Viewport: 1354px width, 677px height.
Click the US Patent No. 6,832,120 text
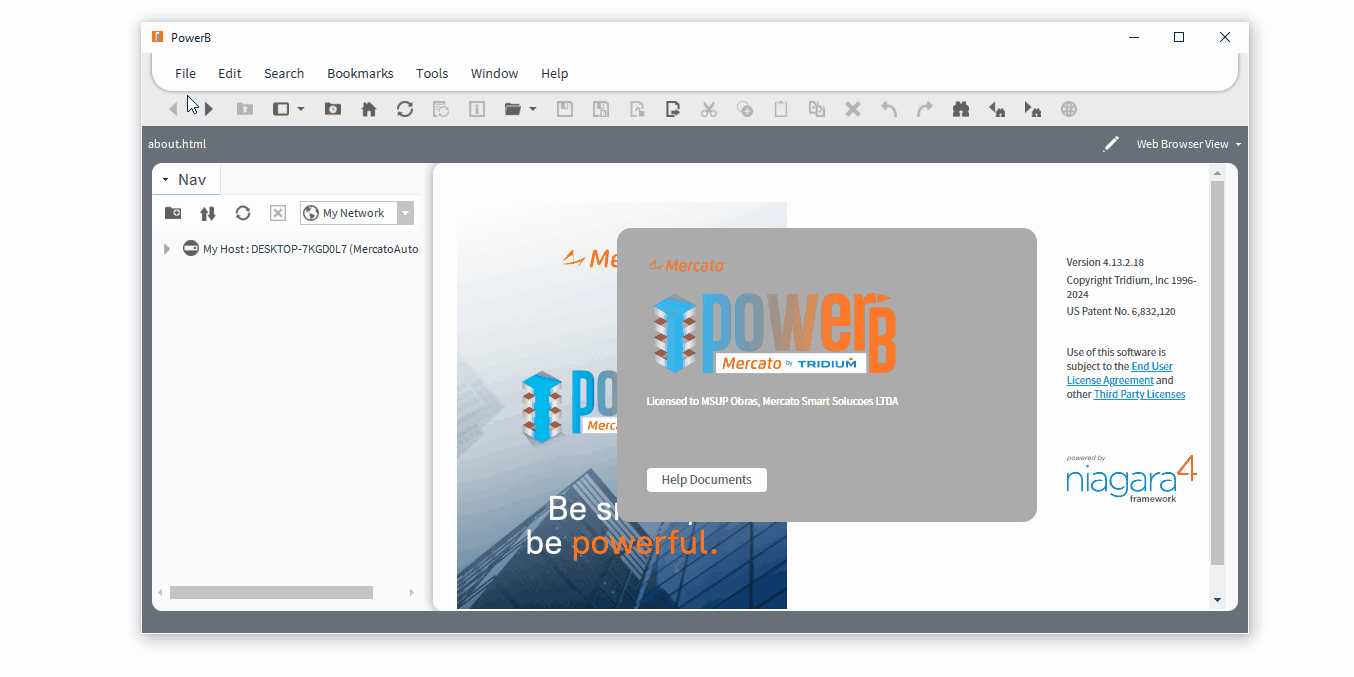[1121, 311]
